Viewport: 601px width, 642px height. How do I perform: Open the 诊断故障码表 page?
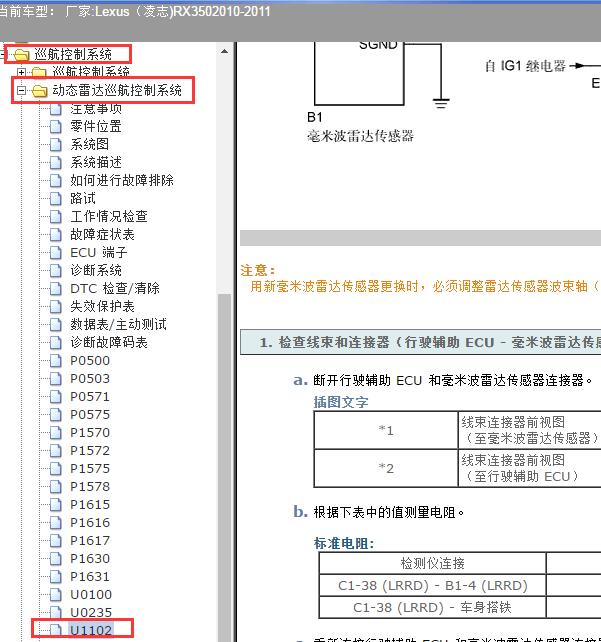[x=109, y=342]
